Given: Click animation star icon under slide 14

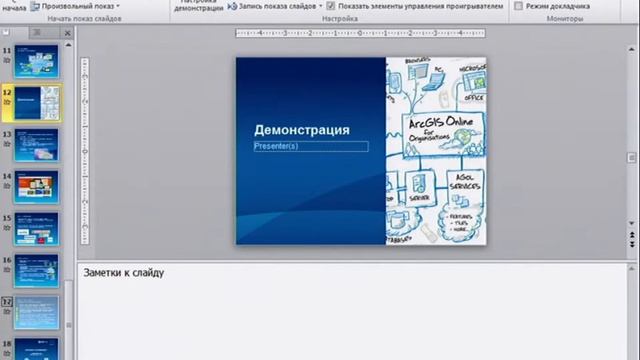Looking at the screenshot, I should (7, 186).
